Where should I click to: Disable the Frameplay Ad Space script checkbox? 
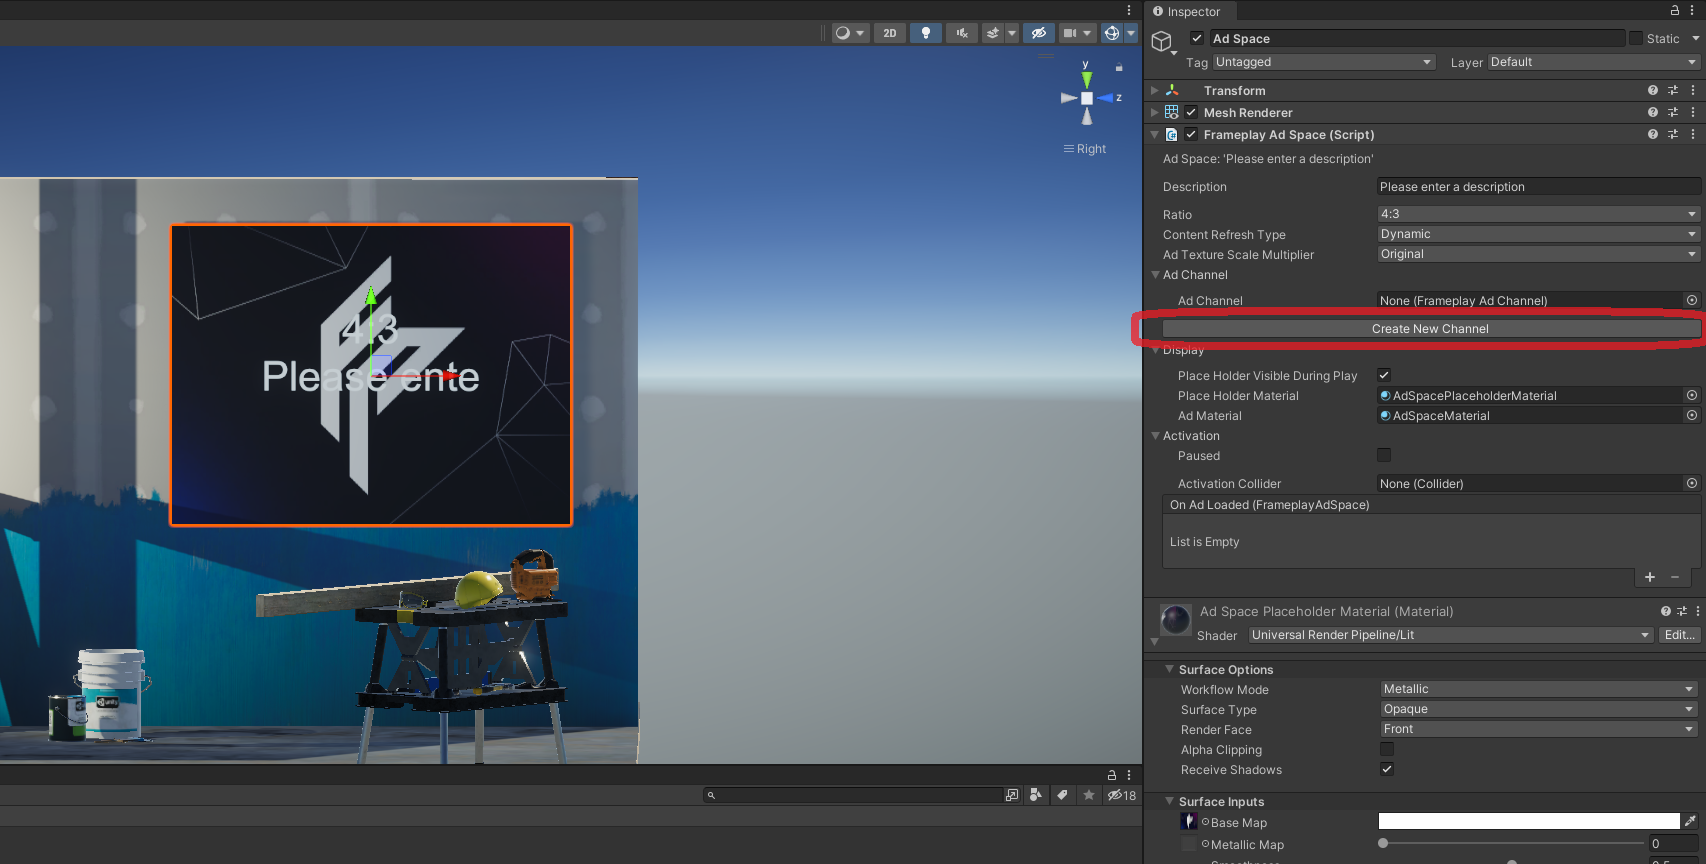coord(1191,134)
